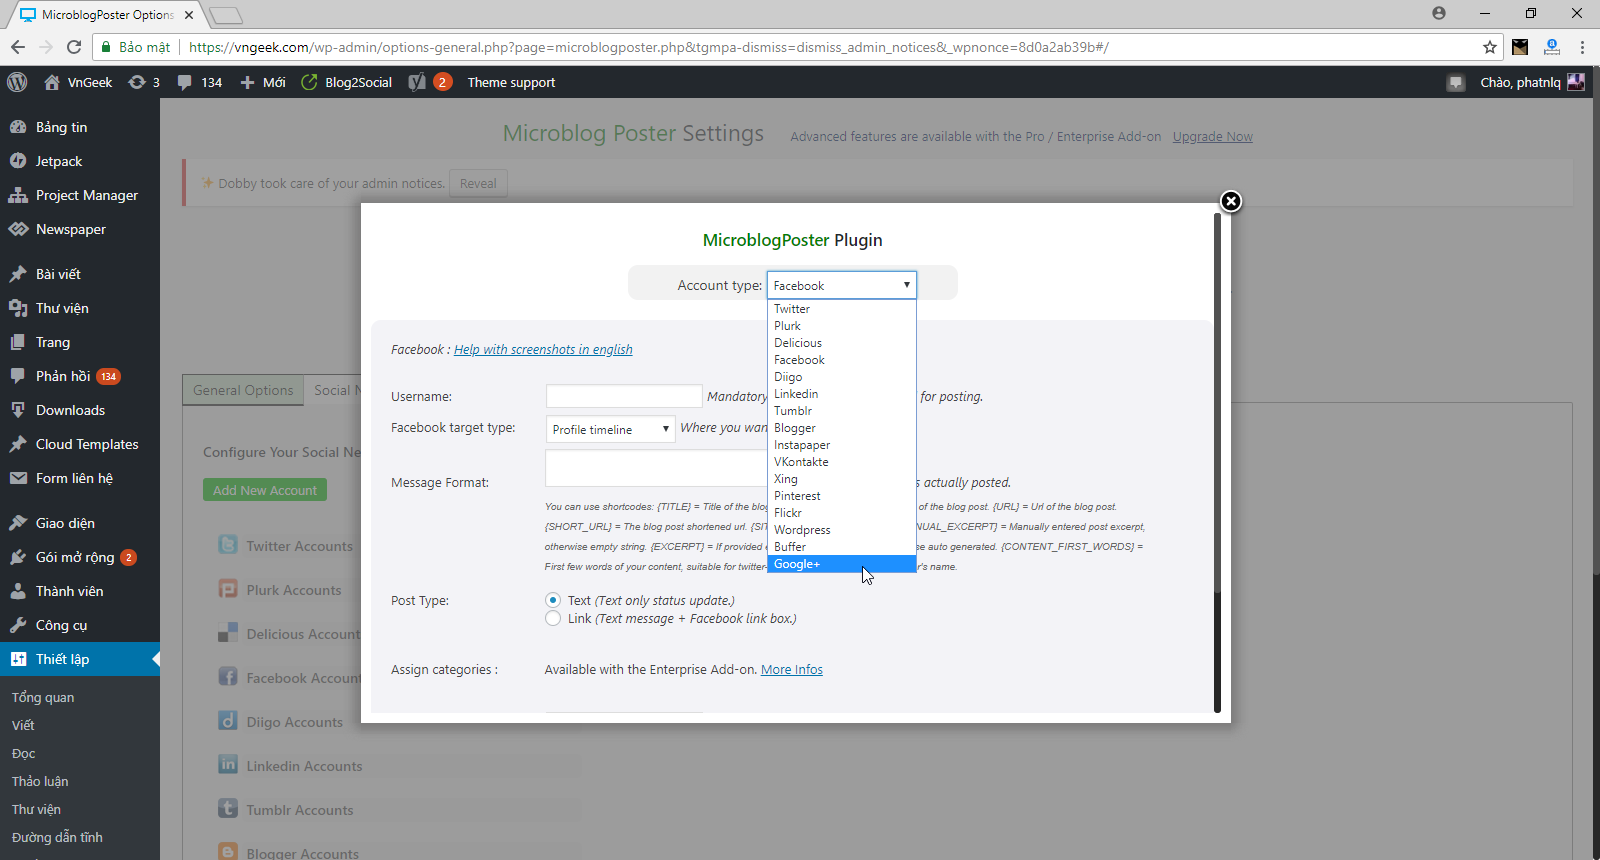This screenshot has width=1600, height=860.
Task: Bookmark this page with the star
Action: point(1490,47)
